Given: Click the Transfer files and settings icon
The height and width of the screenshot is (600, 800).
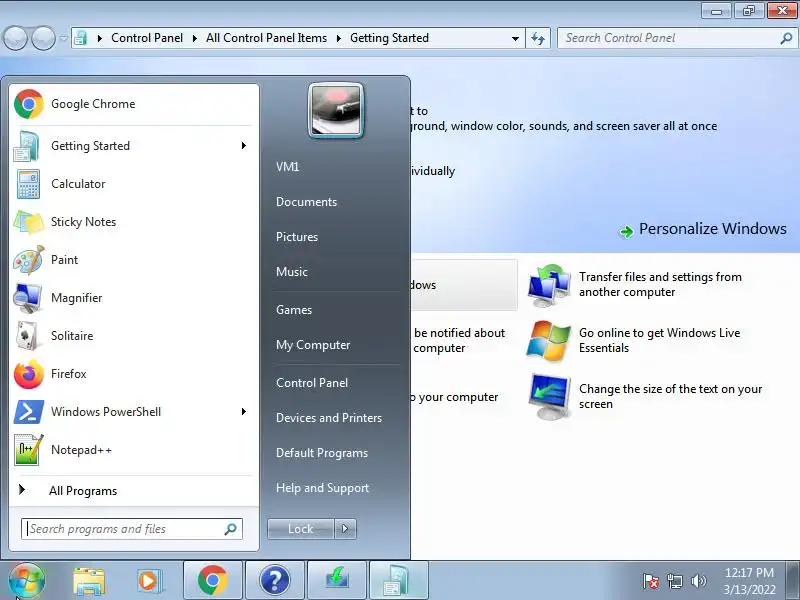Looking at the screenshot, I should coord(549,285).
